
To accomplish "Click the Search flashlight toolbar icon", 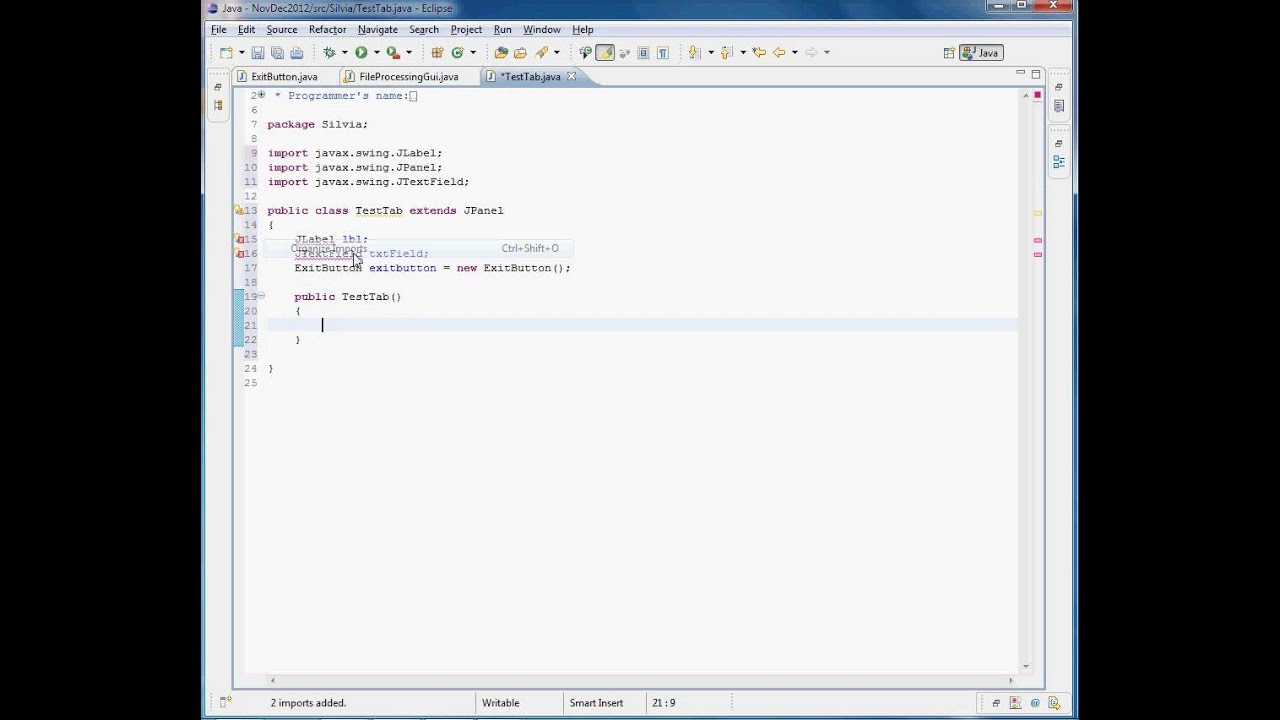I will 541,52.
